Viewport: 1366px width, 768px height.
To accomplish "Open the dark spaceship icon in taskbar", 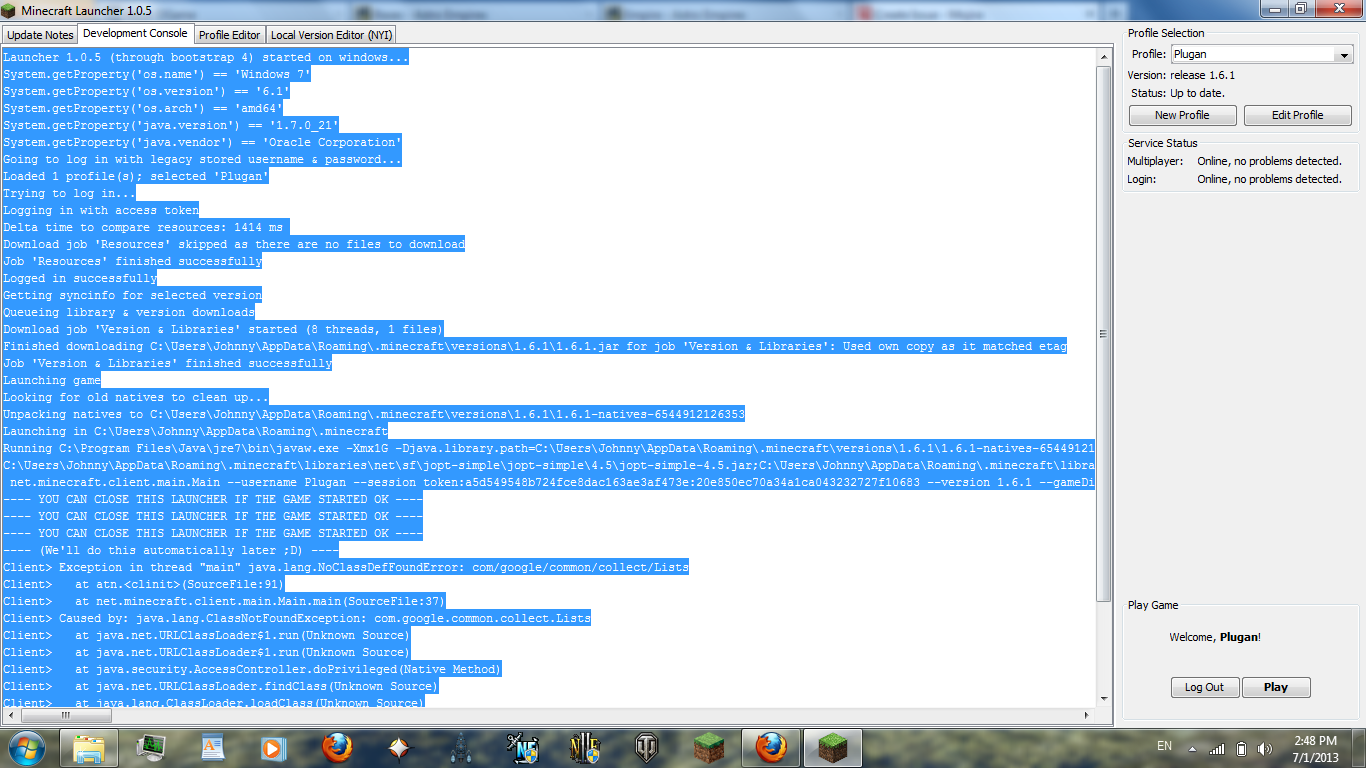I will (x=461, y=747).
